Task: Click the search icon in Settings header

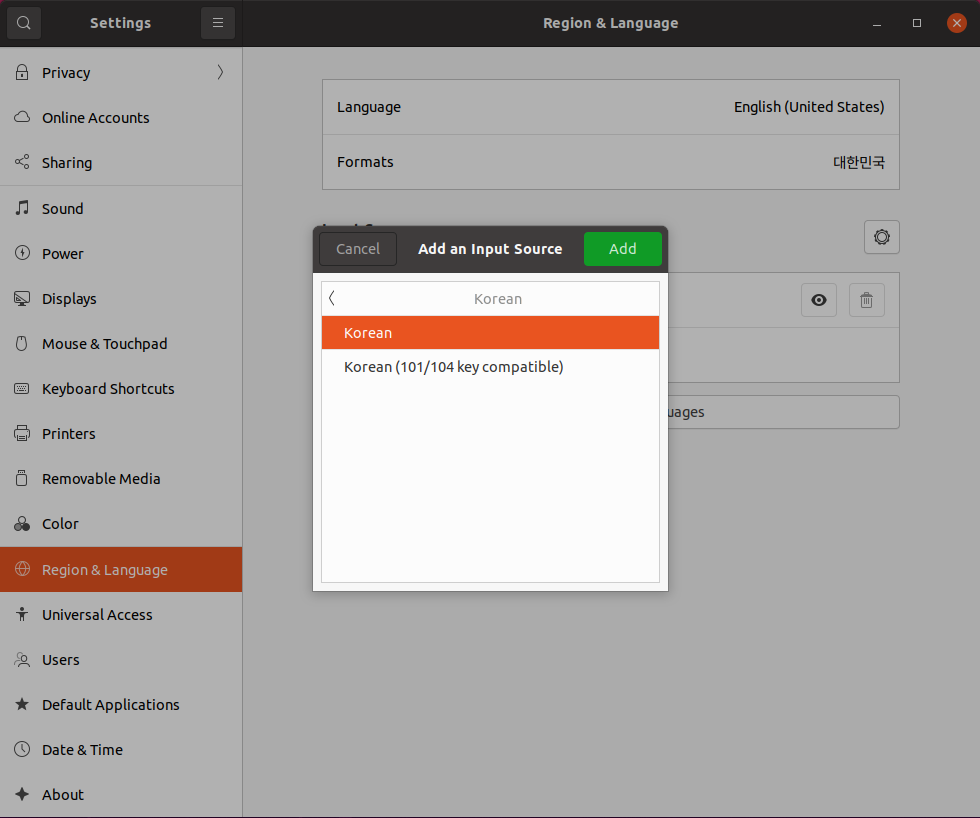Action: point(24,23)
